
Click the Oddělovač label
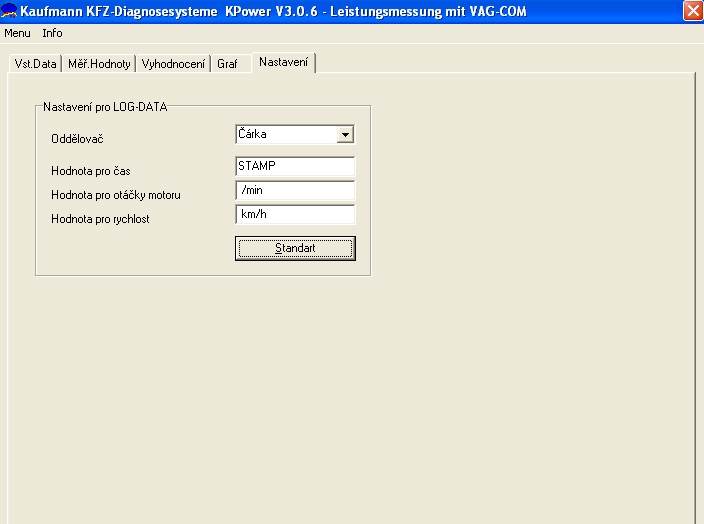tap(77, 139)
